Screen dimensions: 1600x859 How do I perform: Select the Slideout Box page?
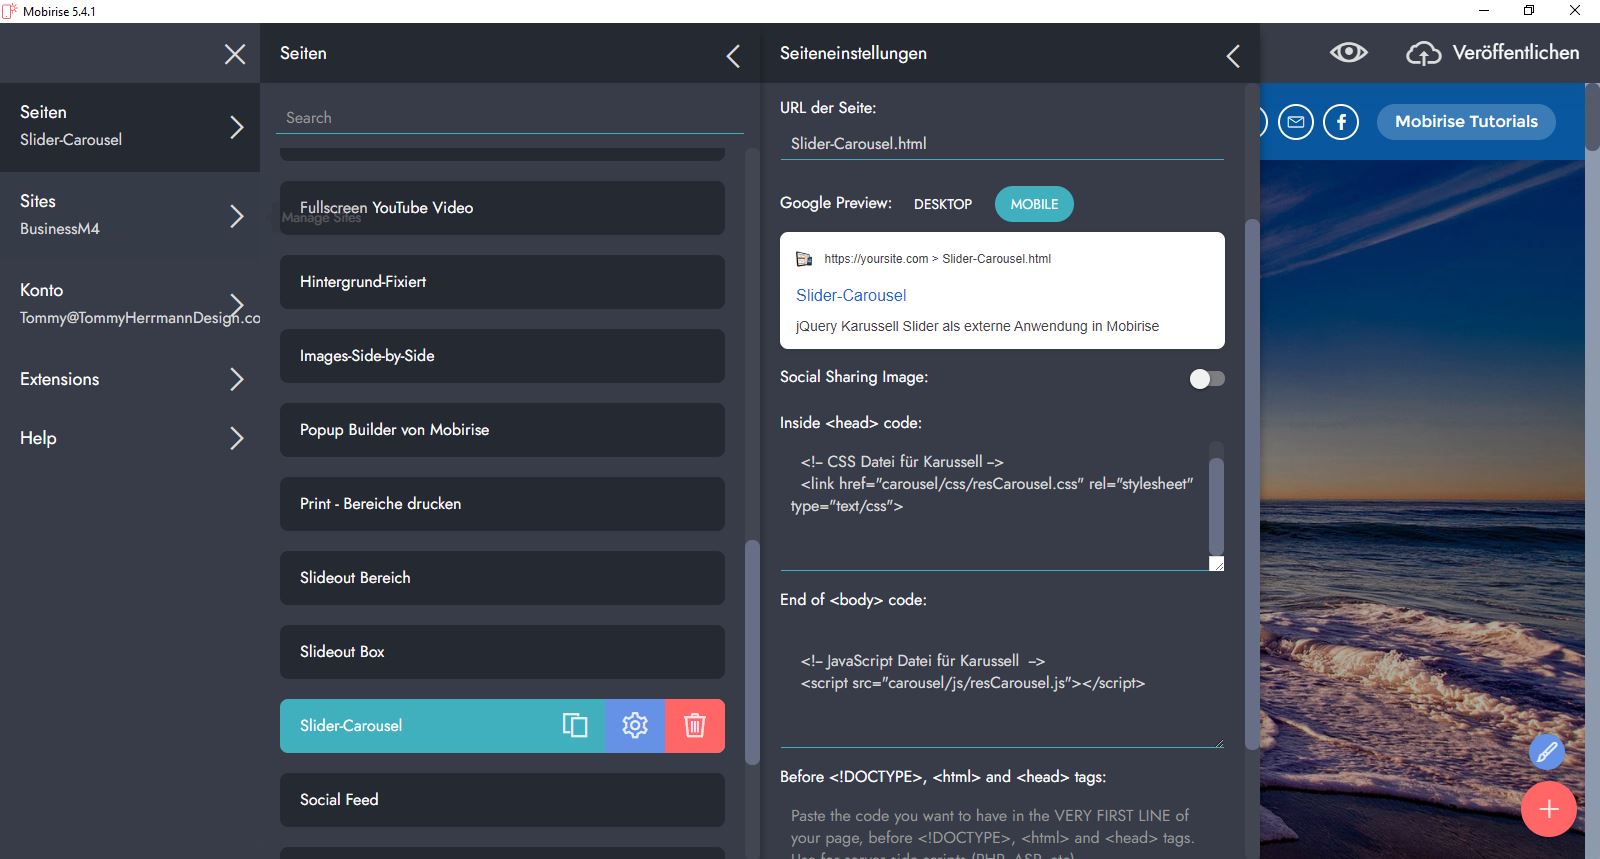[x=502, y=652]
